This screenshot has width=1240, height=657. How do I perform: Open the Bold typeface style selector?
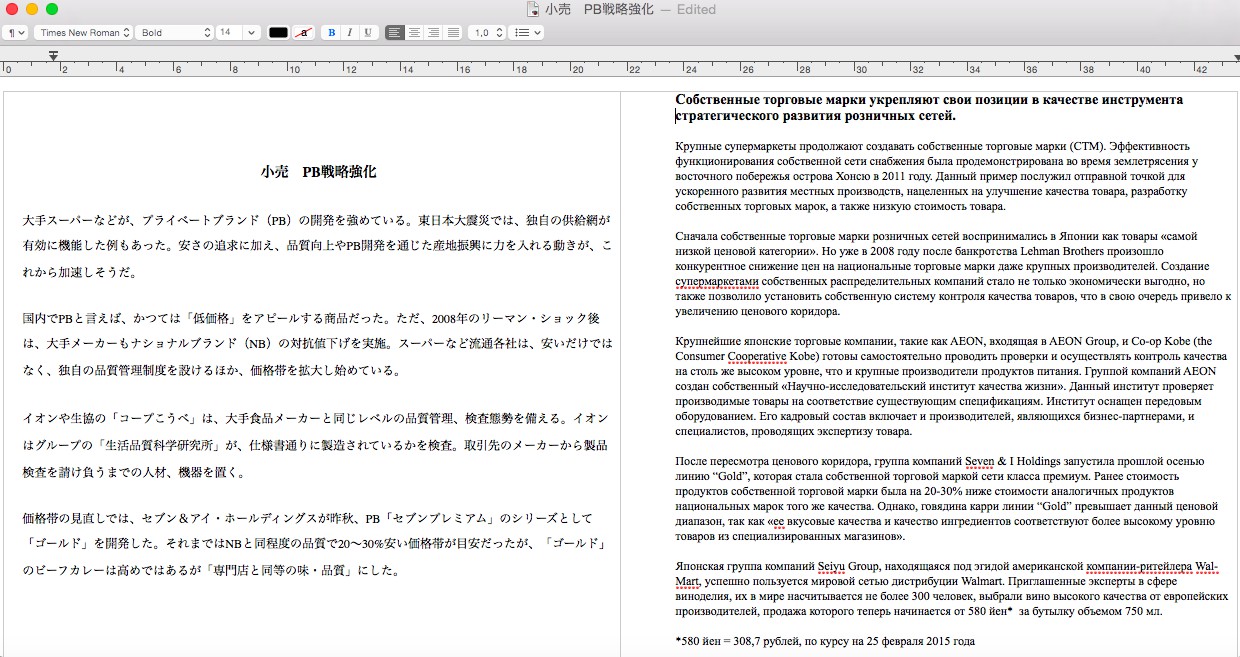pyautogui.click(x=174, y=32)
